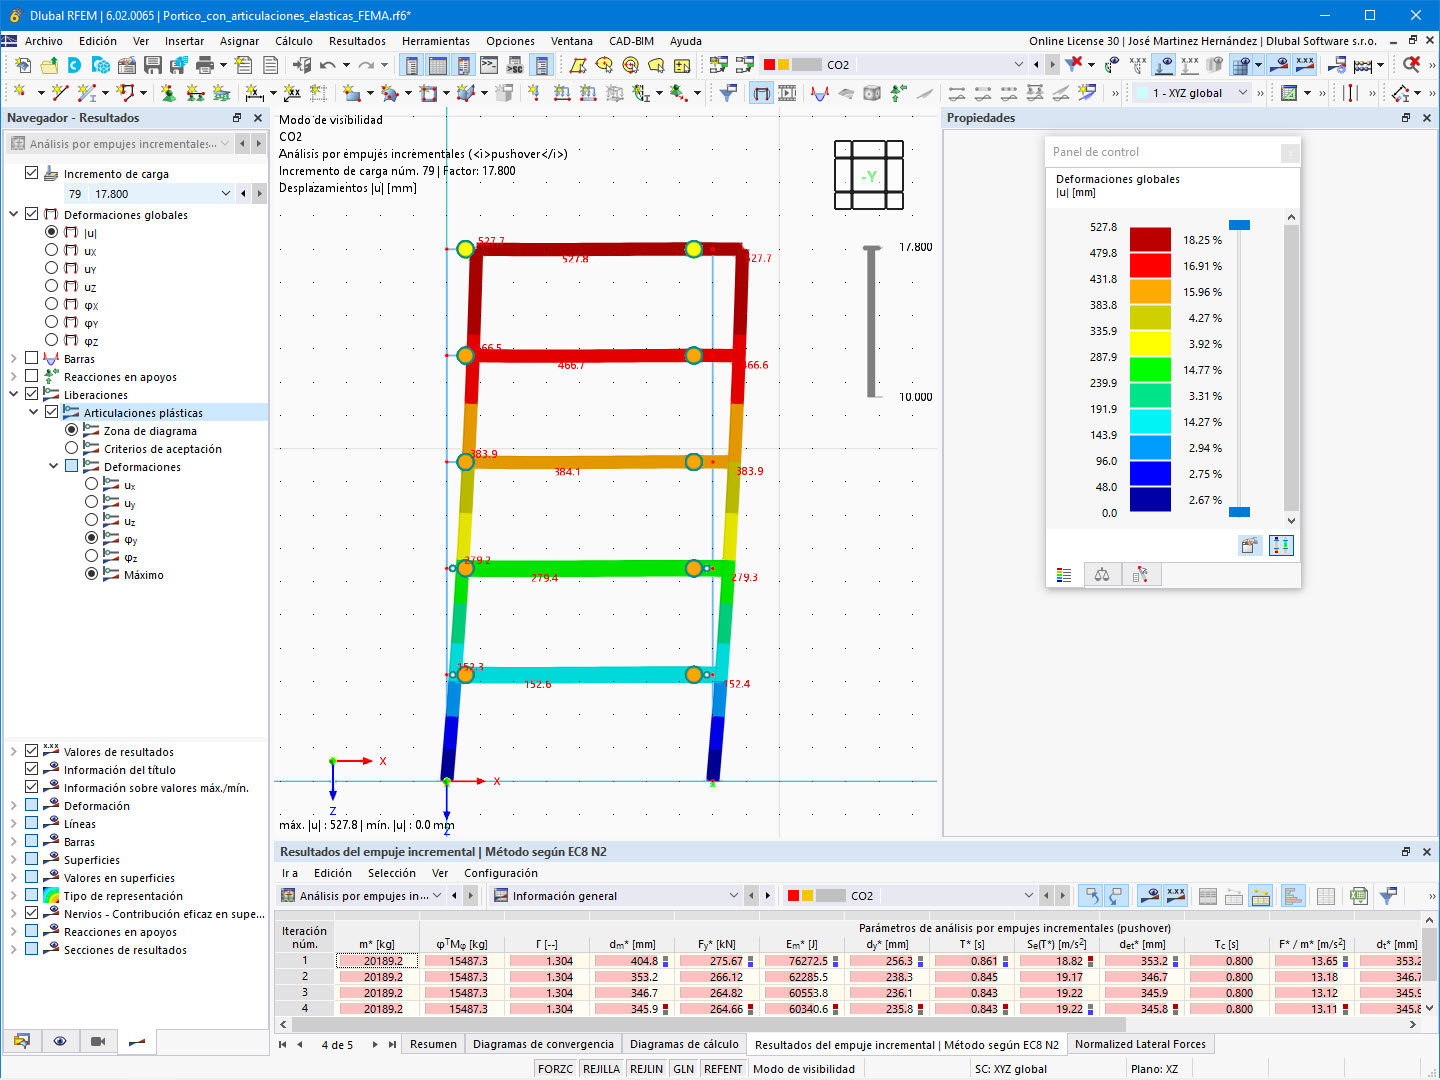Click the animation filmstrip icon in toolbar
Screen dimensions: 1440x1080
tap(788, 93)
